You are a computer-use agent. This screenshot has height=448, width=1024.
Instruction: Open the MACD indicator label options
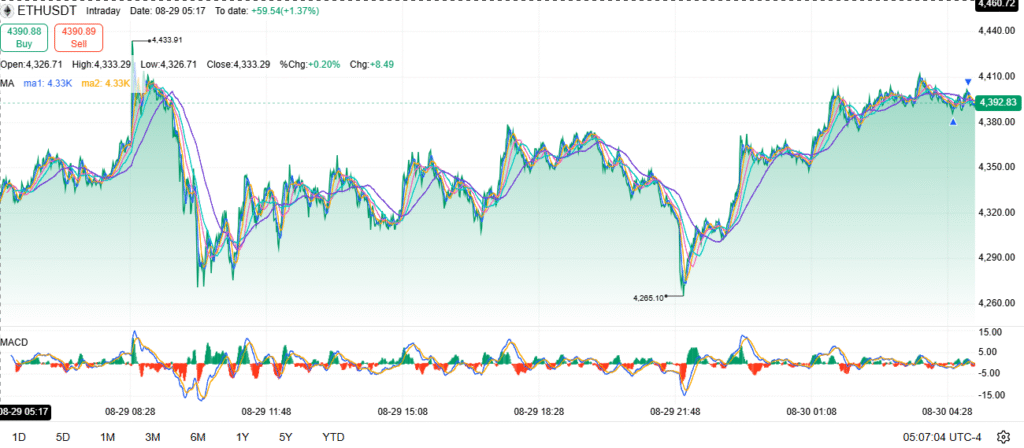(x=15, y=342)
